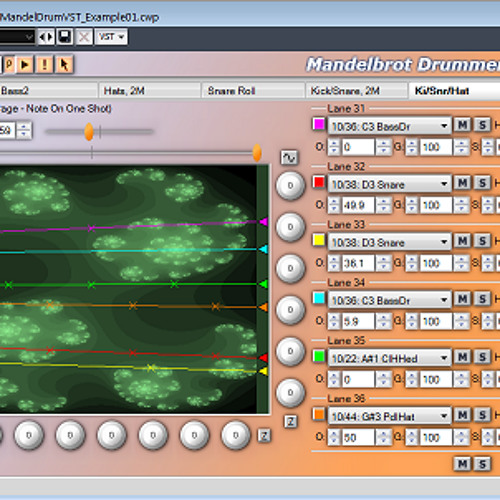Select the arrow pointer tool
This screenshot has width=500, height=500.
pos(64,64)
